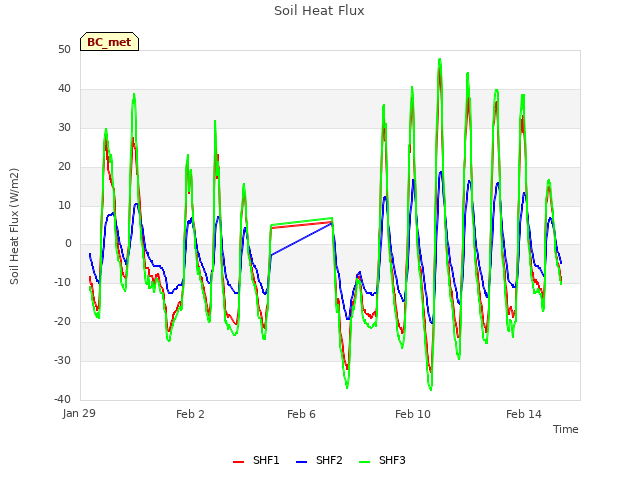Click the 50 y-axis tick label
Screen dimensions: 640x480
coord(64,50)
